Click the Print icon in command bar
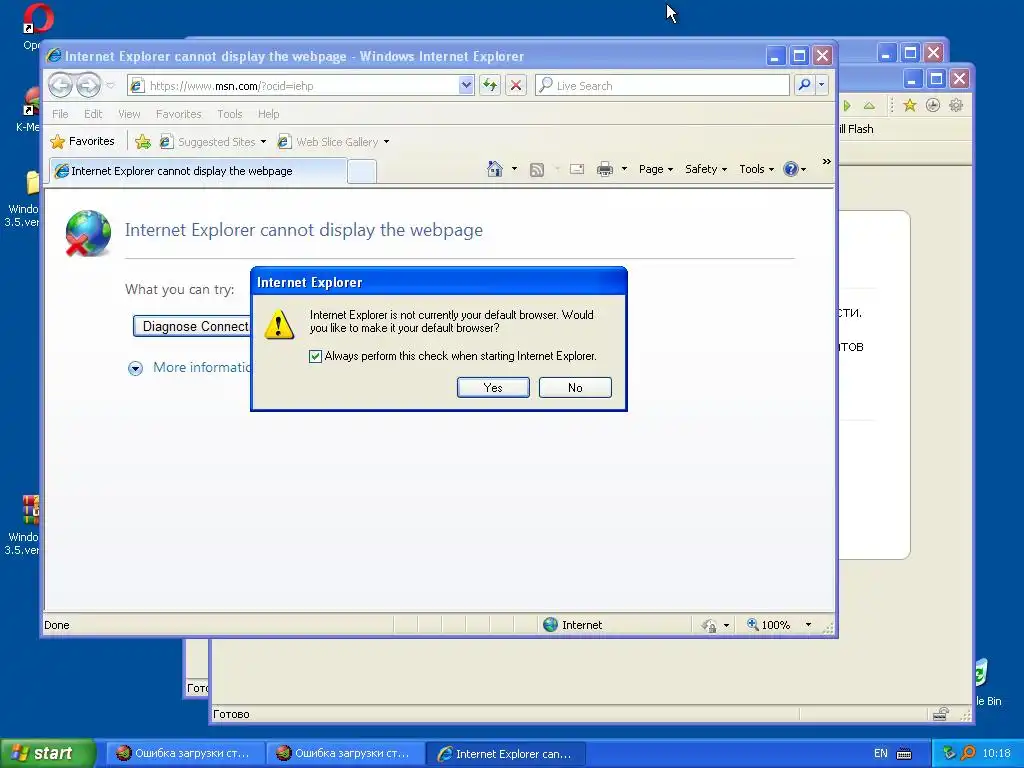This screenshot has width=1024, height=768. point(605,170)
